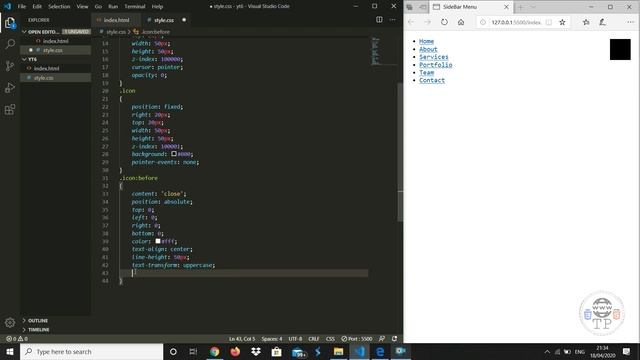Open the editor More Actions ellipsis
640x360 pixels.
[393, 20]
